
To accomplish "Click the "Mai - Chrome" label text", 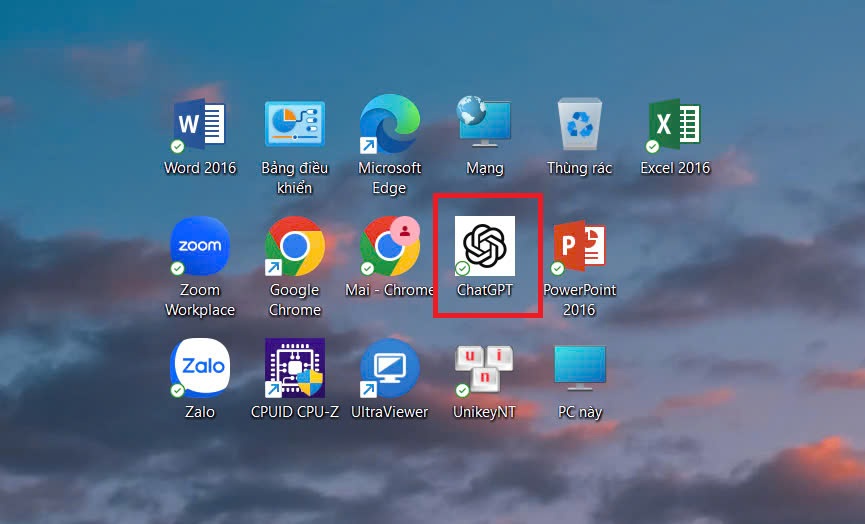I will point(389,290).
